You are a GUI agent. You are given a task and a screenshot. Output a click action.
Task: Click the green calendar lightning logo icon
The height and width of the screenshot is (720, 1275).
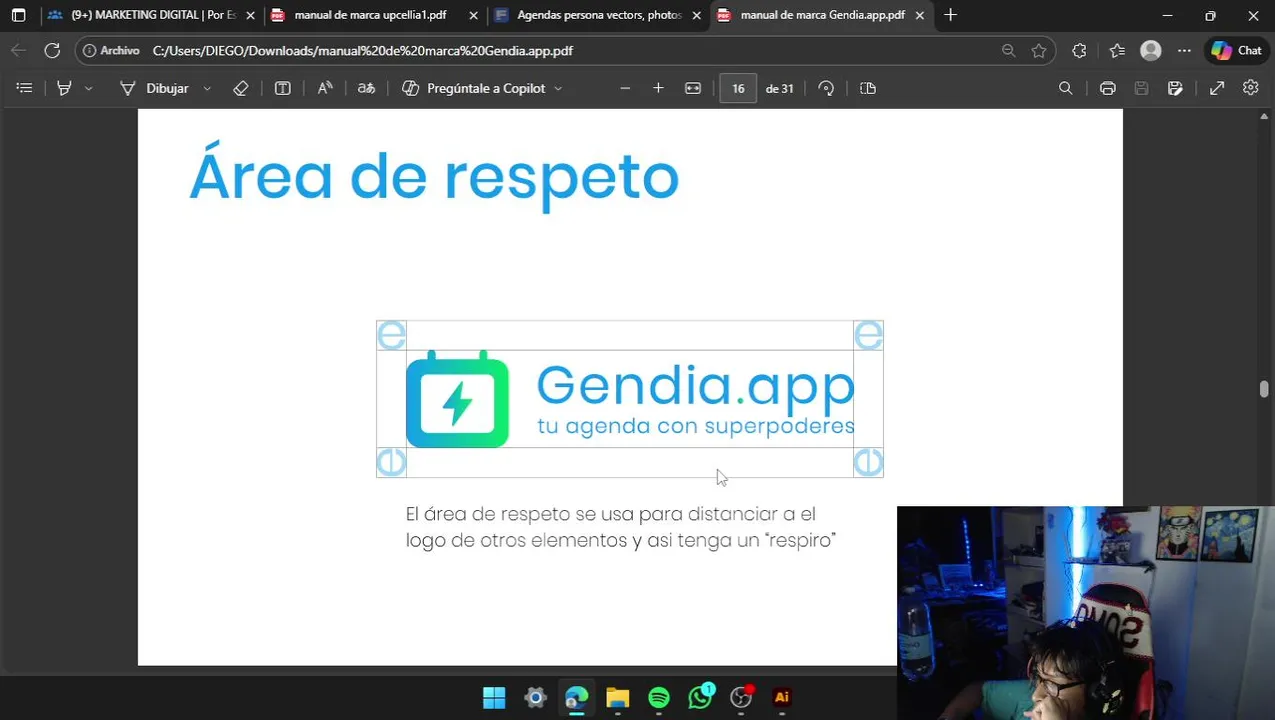pyautogui.click(x=457, y=399)
